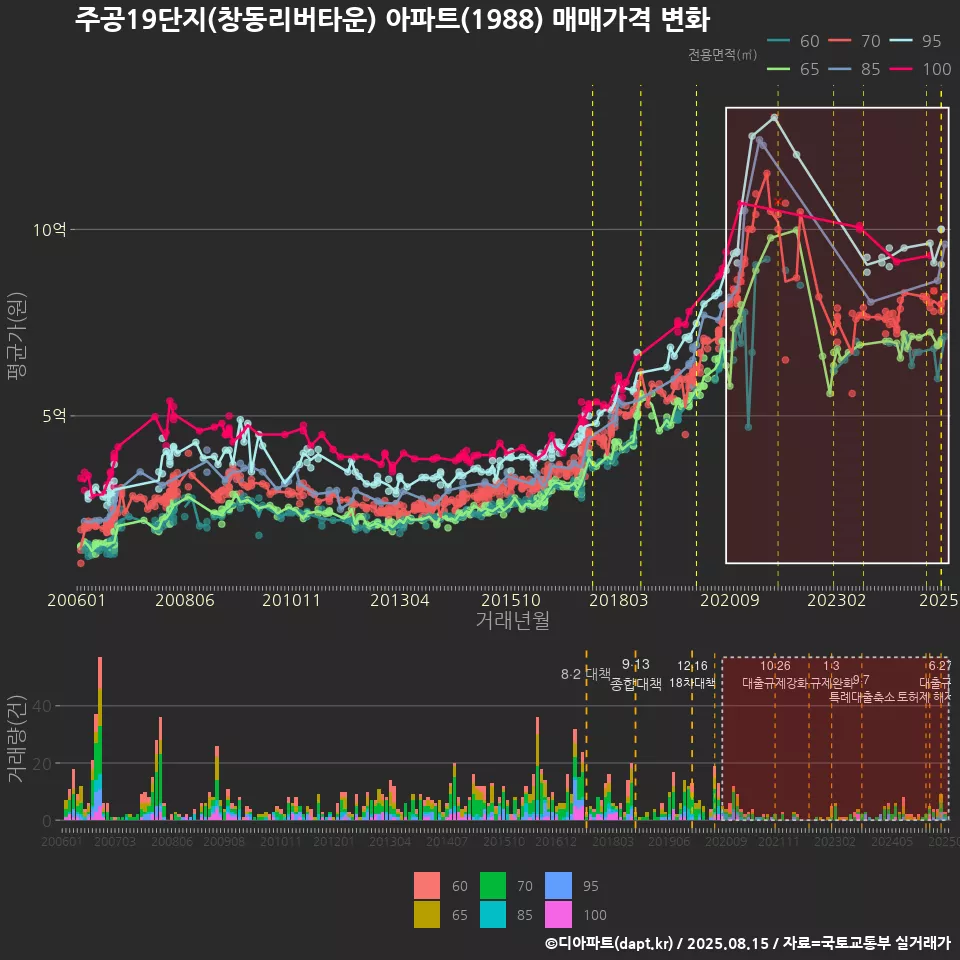Viewport: 960px width, 960px height.
Task: Click the 평균가(원) y-axis title
Action: point(17,336)
